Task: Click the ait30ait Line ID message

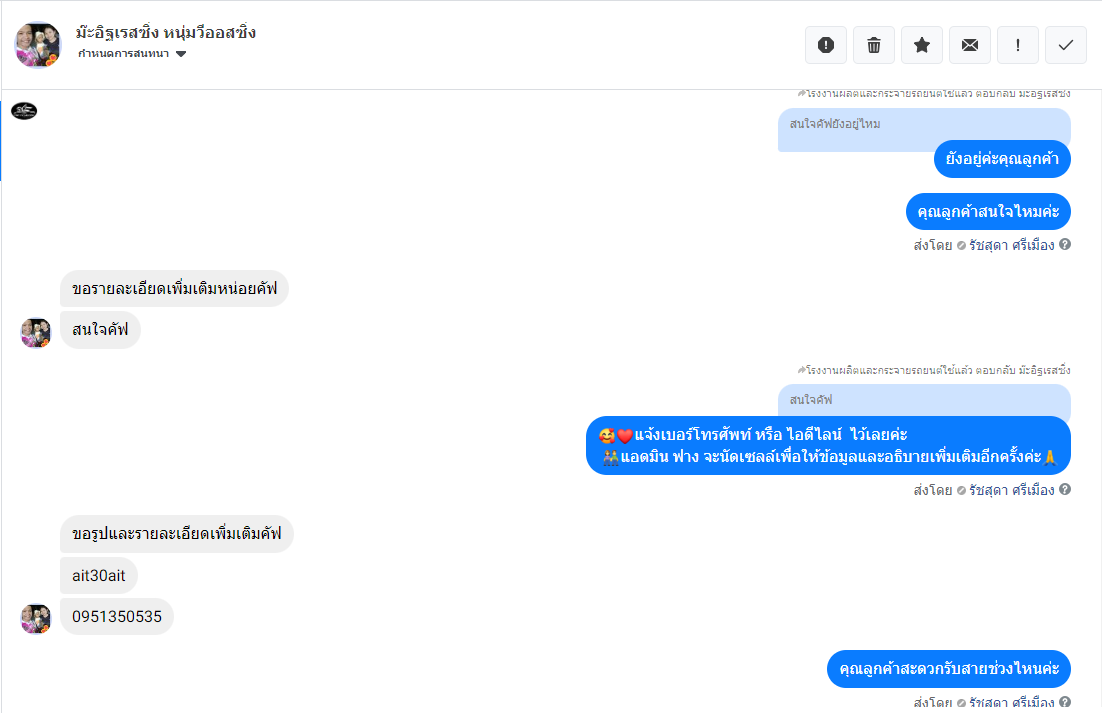Action: point(98,575)
